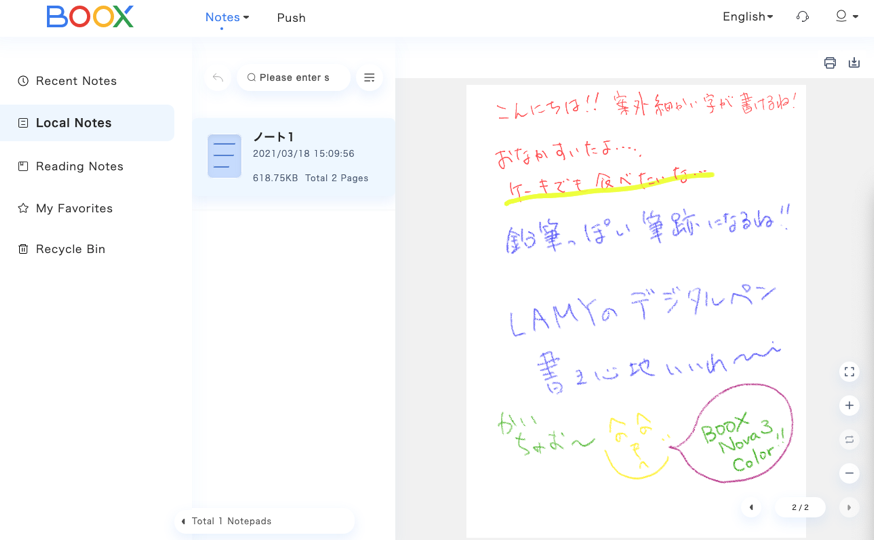This screenshot has width=874, height=540.
Task: Go to the previous note page
Action: coord(751,507)
